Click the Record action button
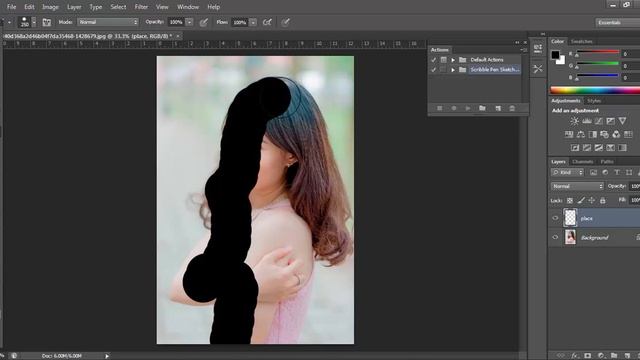 454,108
